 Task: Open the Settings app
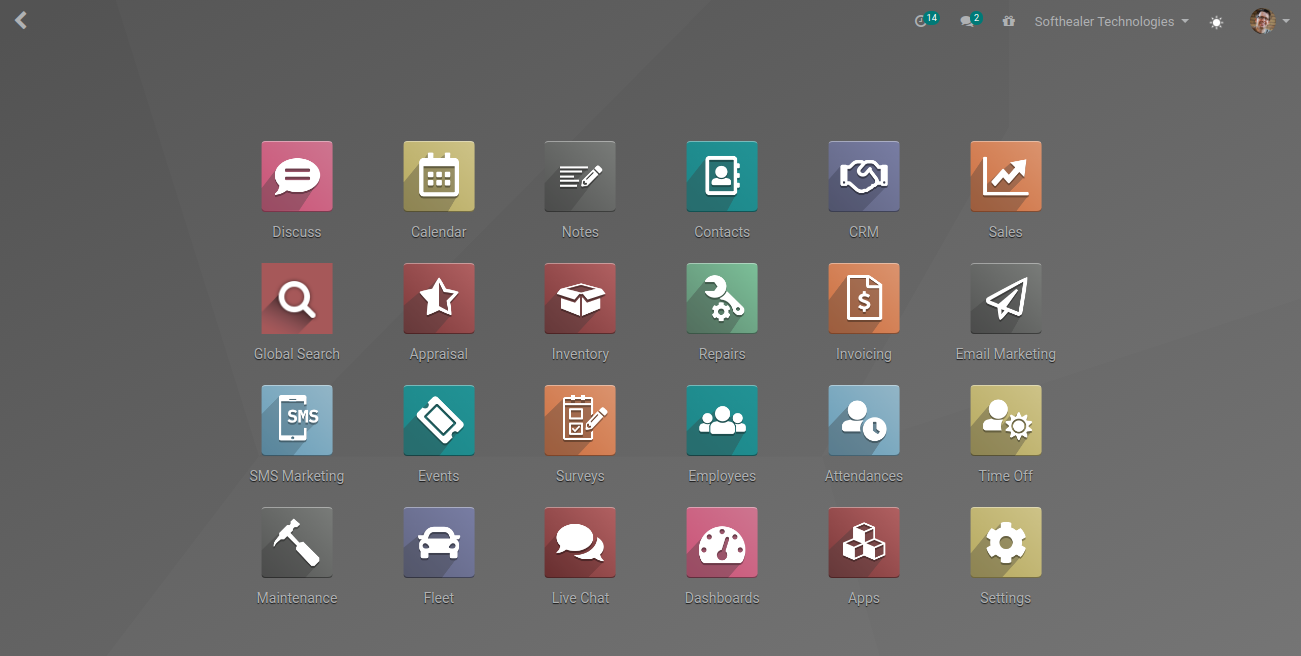coord(1006,542)
